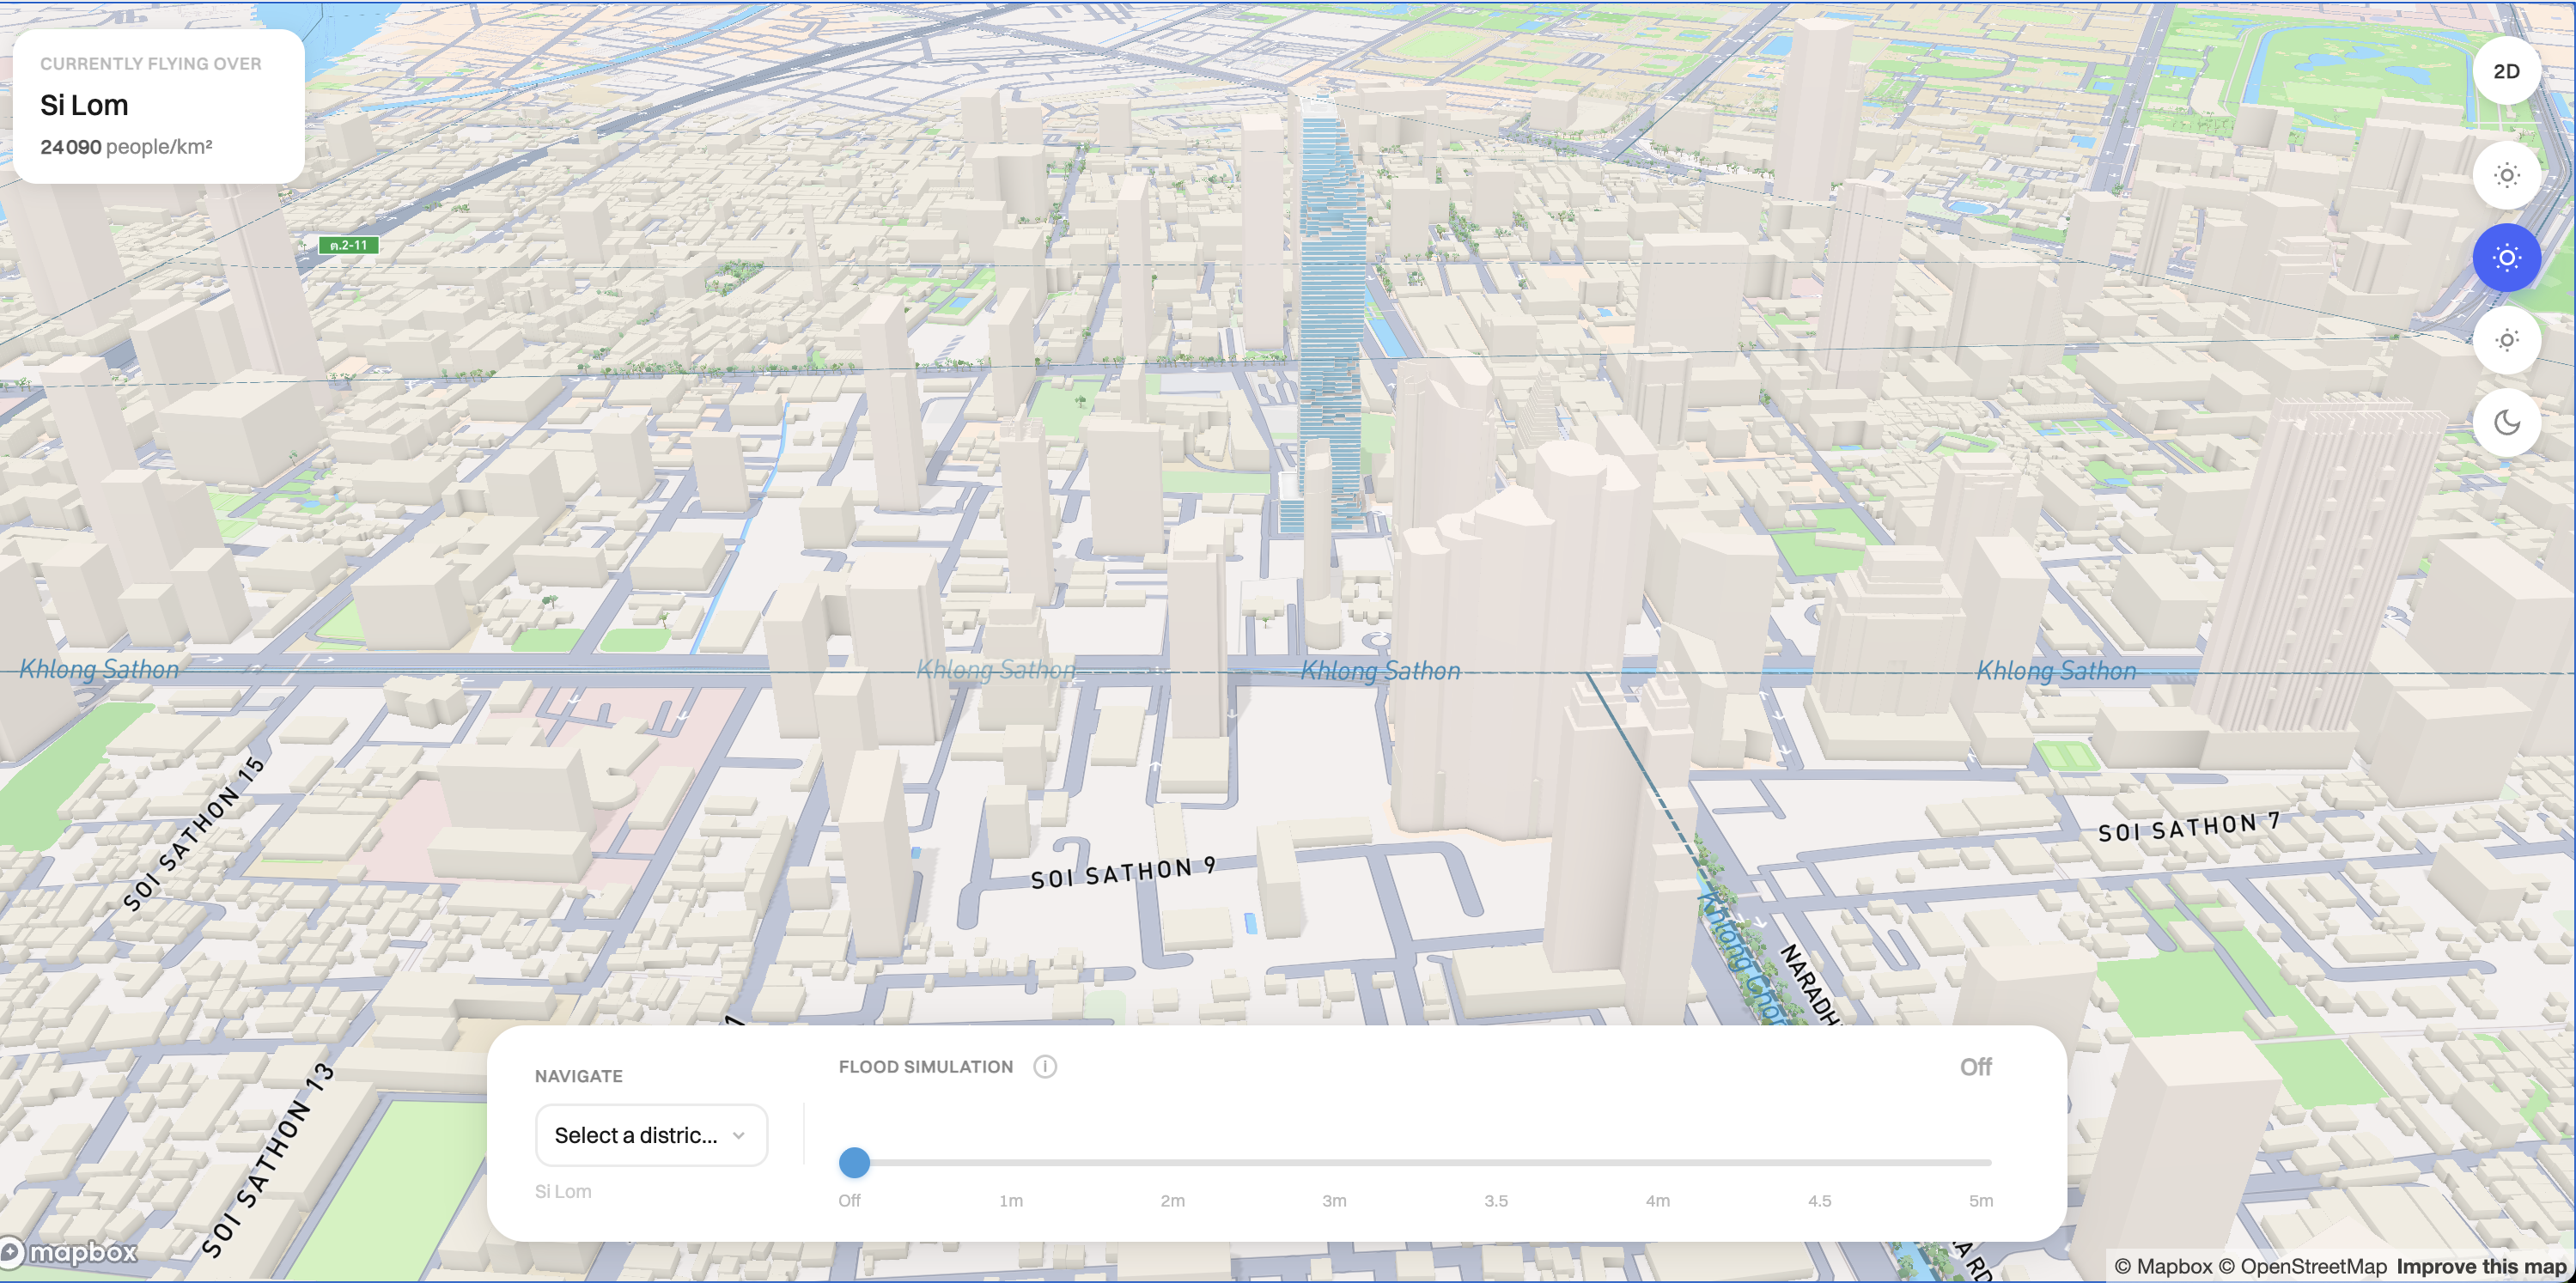Open the © Mapbox attribution link
2576x1283 pixels.
(x=2163, y=1266)
